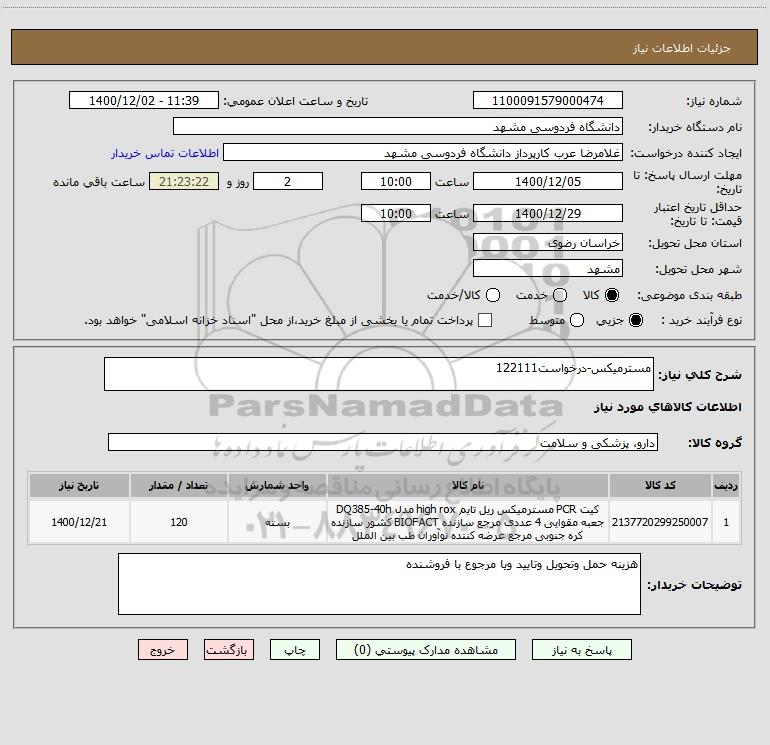Click the requester field غلامرضا عرب

coord(423,152)
